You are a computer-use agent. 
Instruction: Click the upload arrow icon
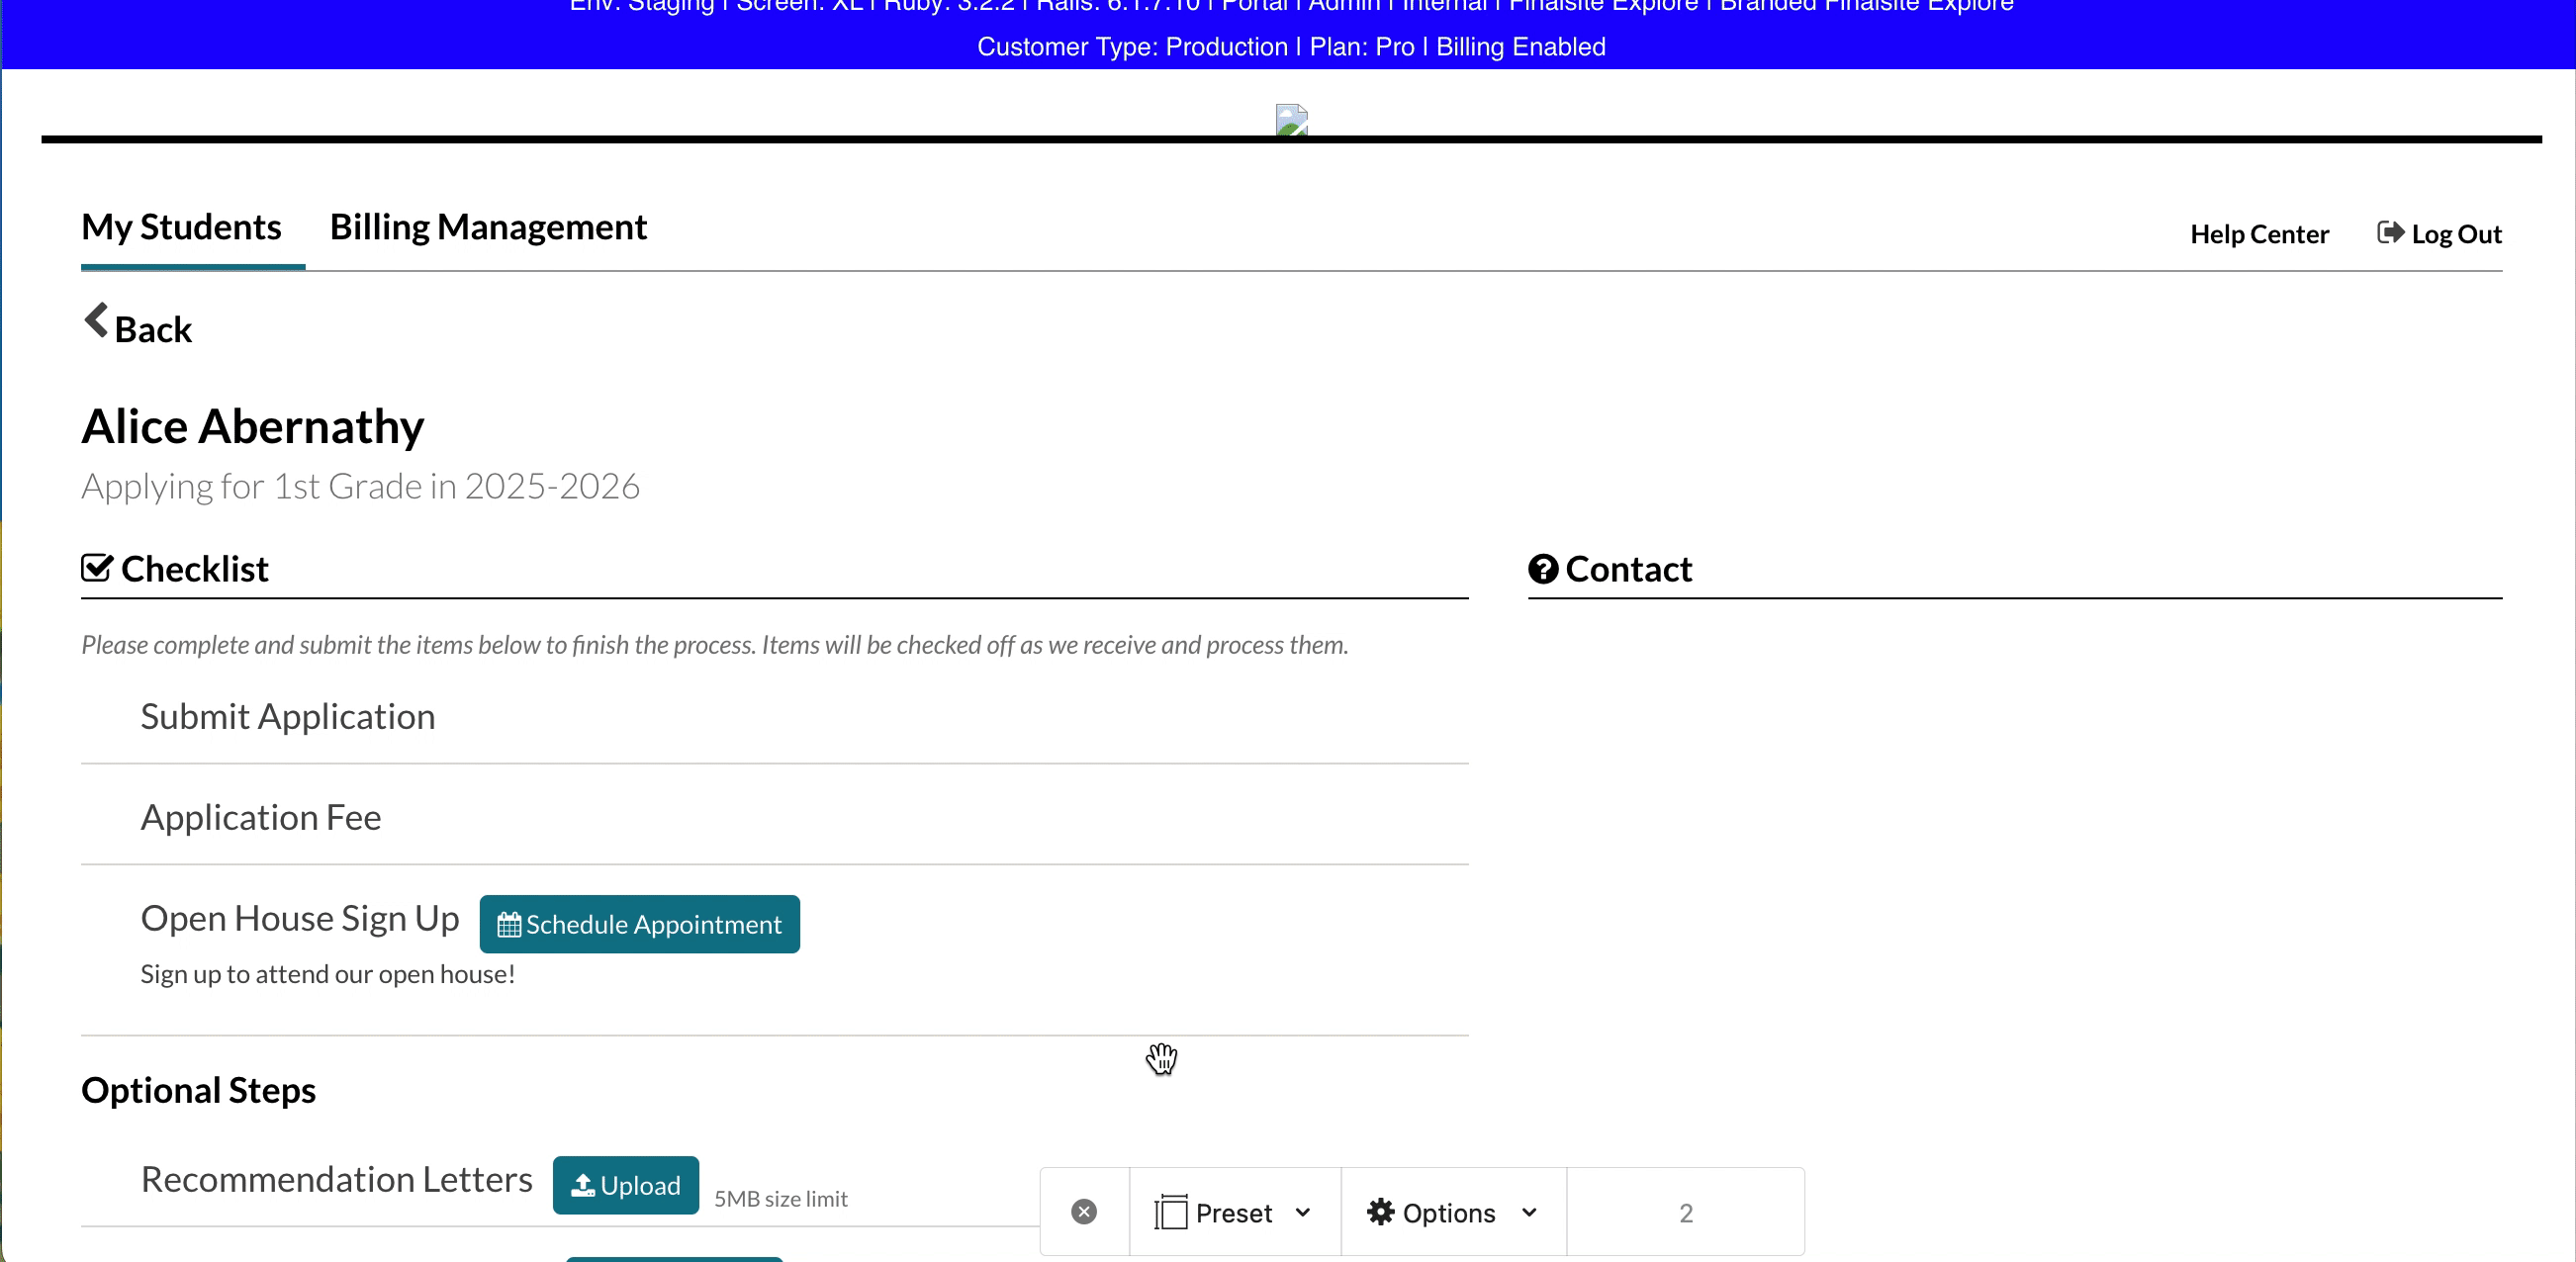click(x=582, y=1185)
